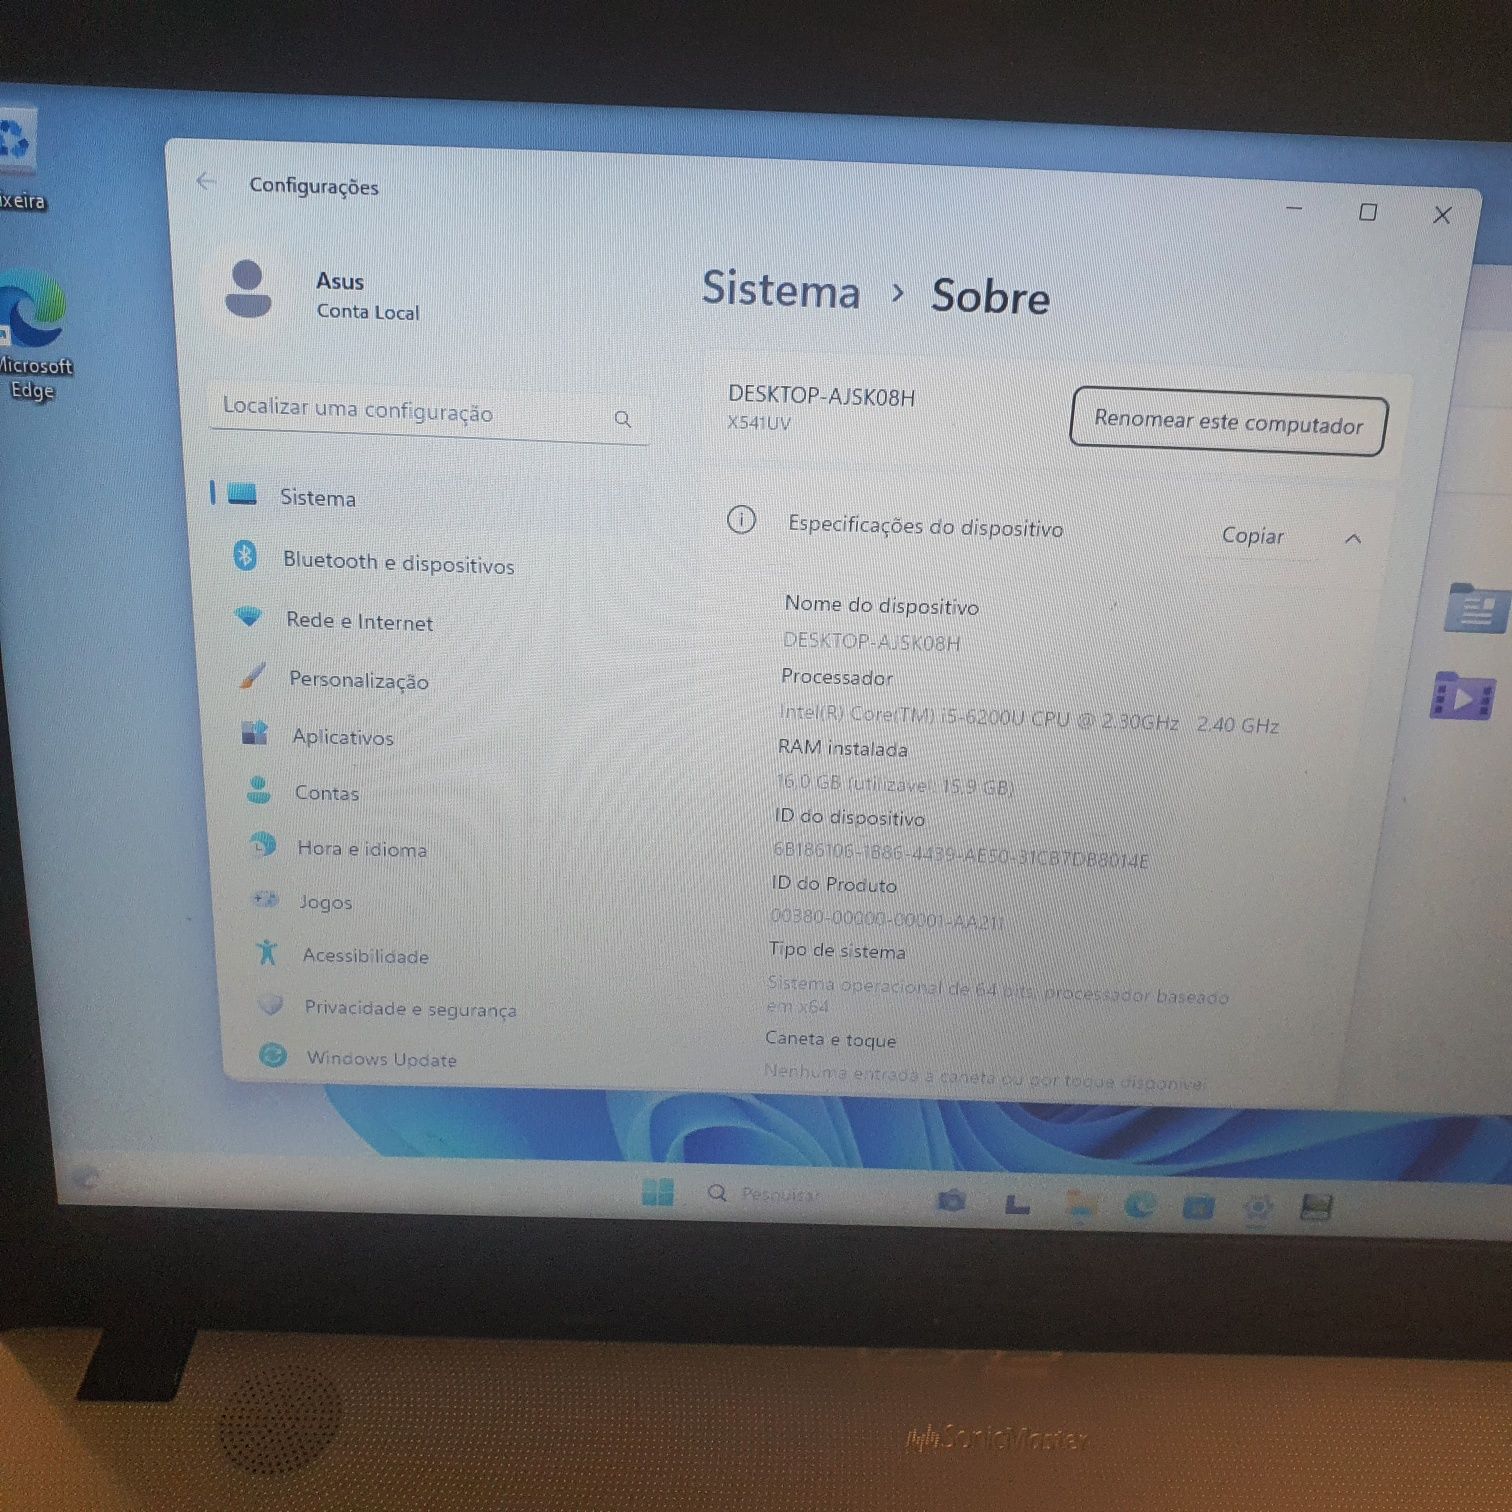Click the info icon beside Especificações do dispositivo
This screenshot has width=1512, height=1512.
pos(741,519)
